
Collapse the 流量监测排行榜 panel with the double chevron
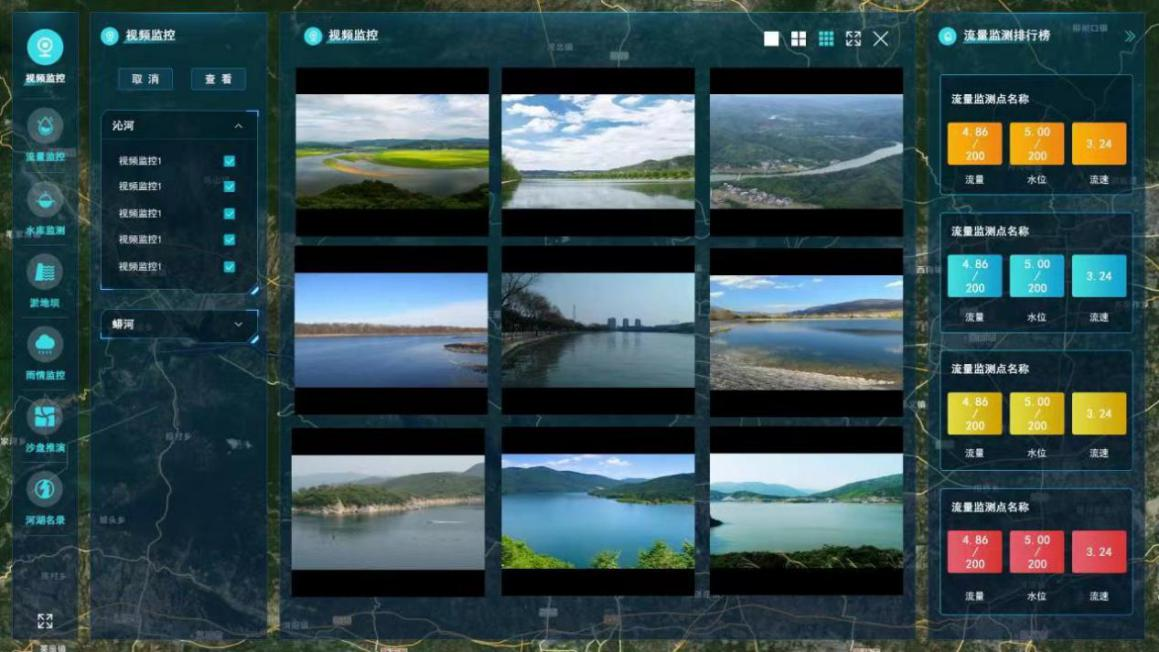click(1129, 36)
